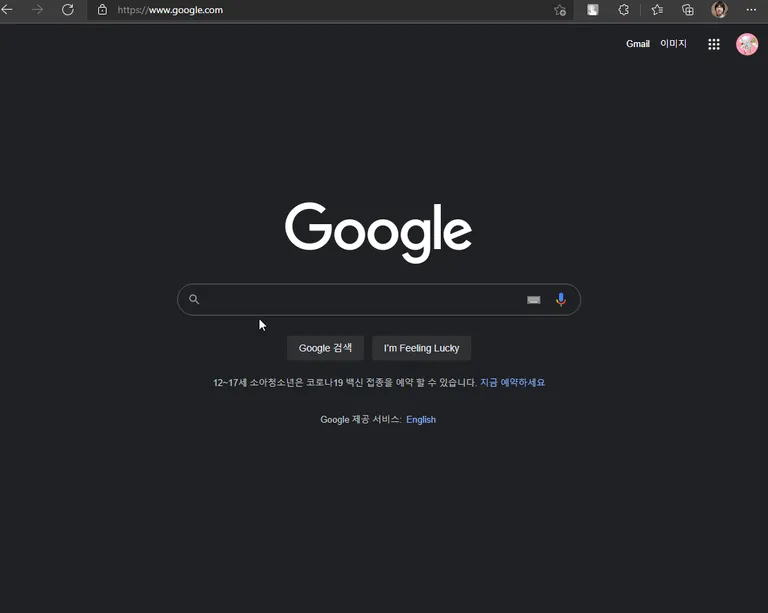Open the Gmail link
This screenshot has width=768, height=613.
(638, 44)
